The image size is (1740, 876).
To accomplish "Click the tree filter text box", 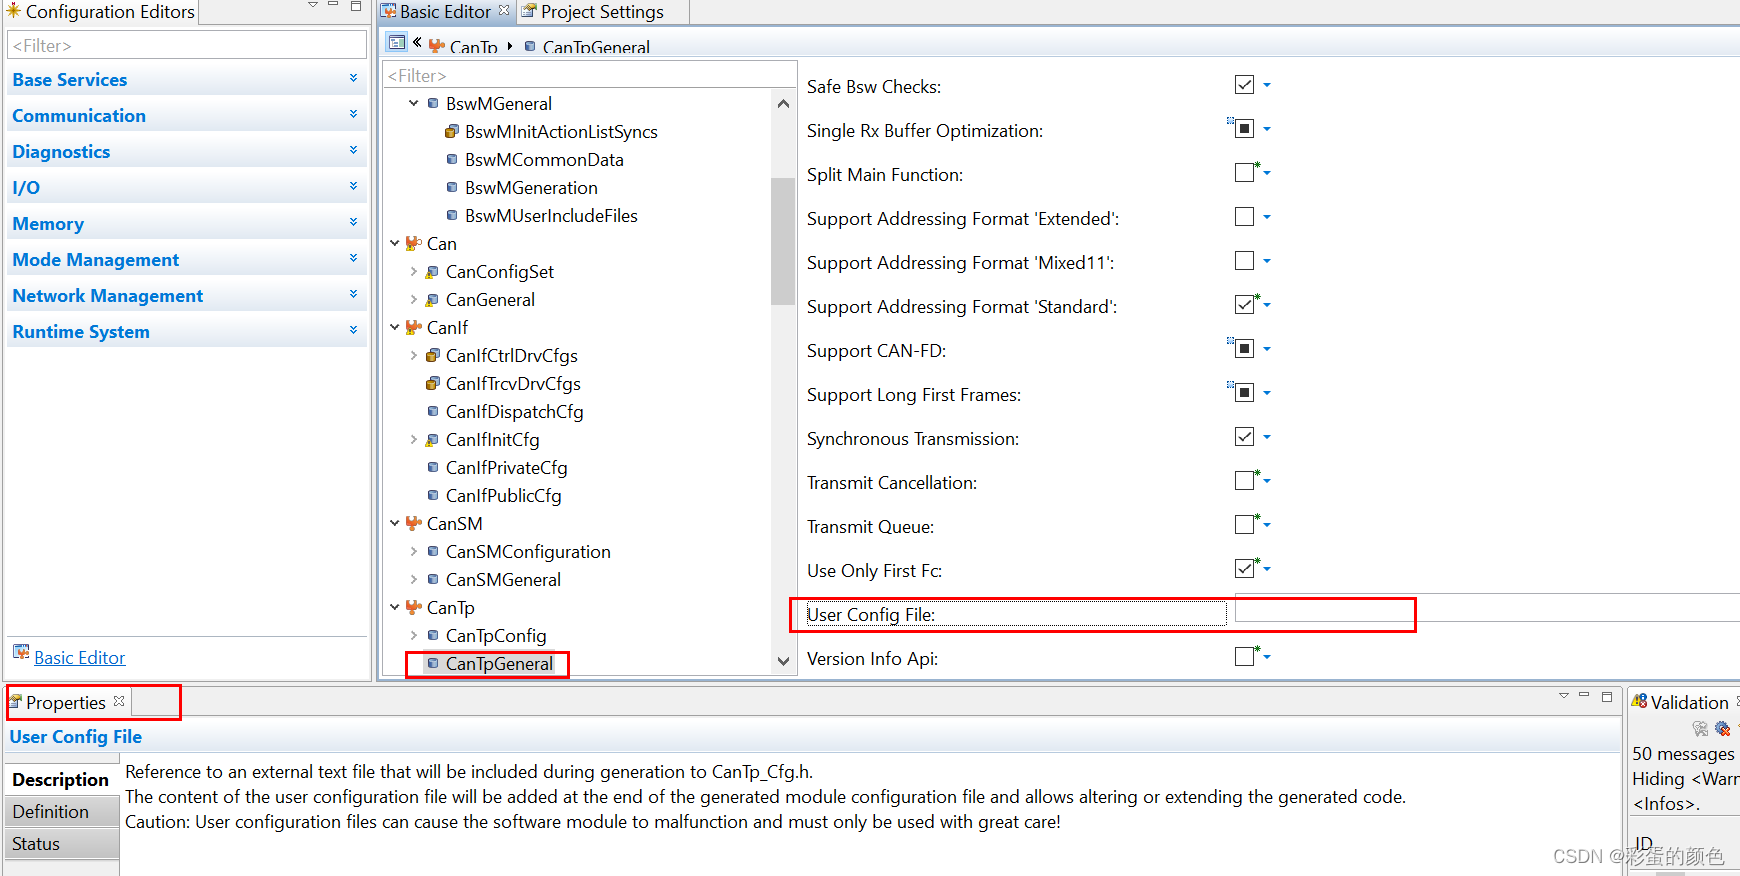I will 589,75.
